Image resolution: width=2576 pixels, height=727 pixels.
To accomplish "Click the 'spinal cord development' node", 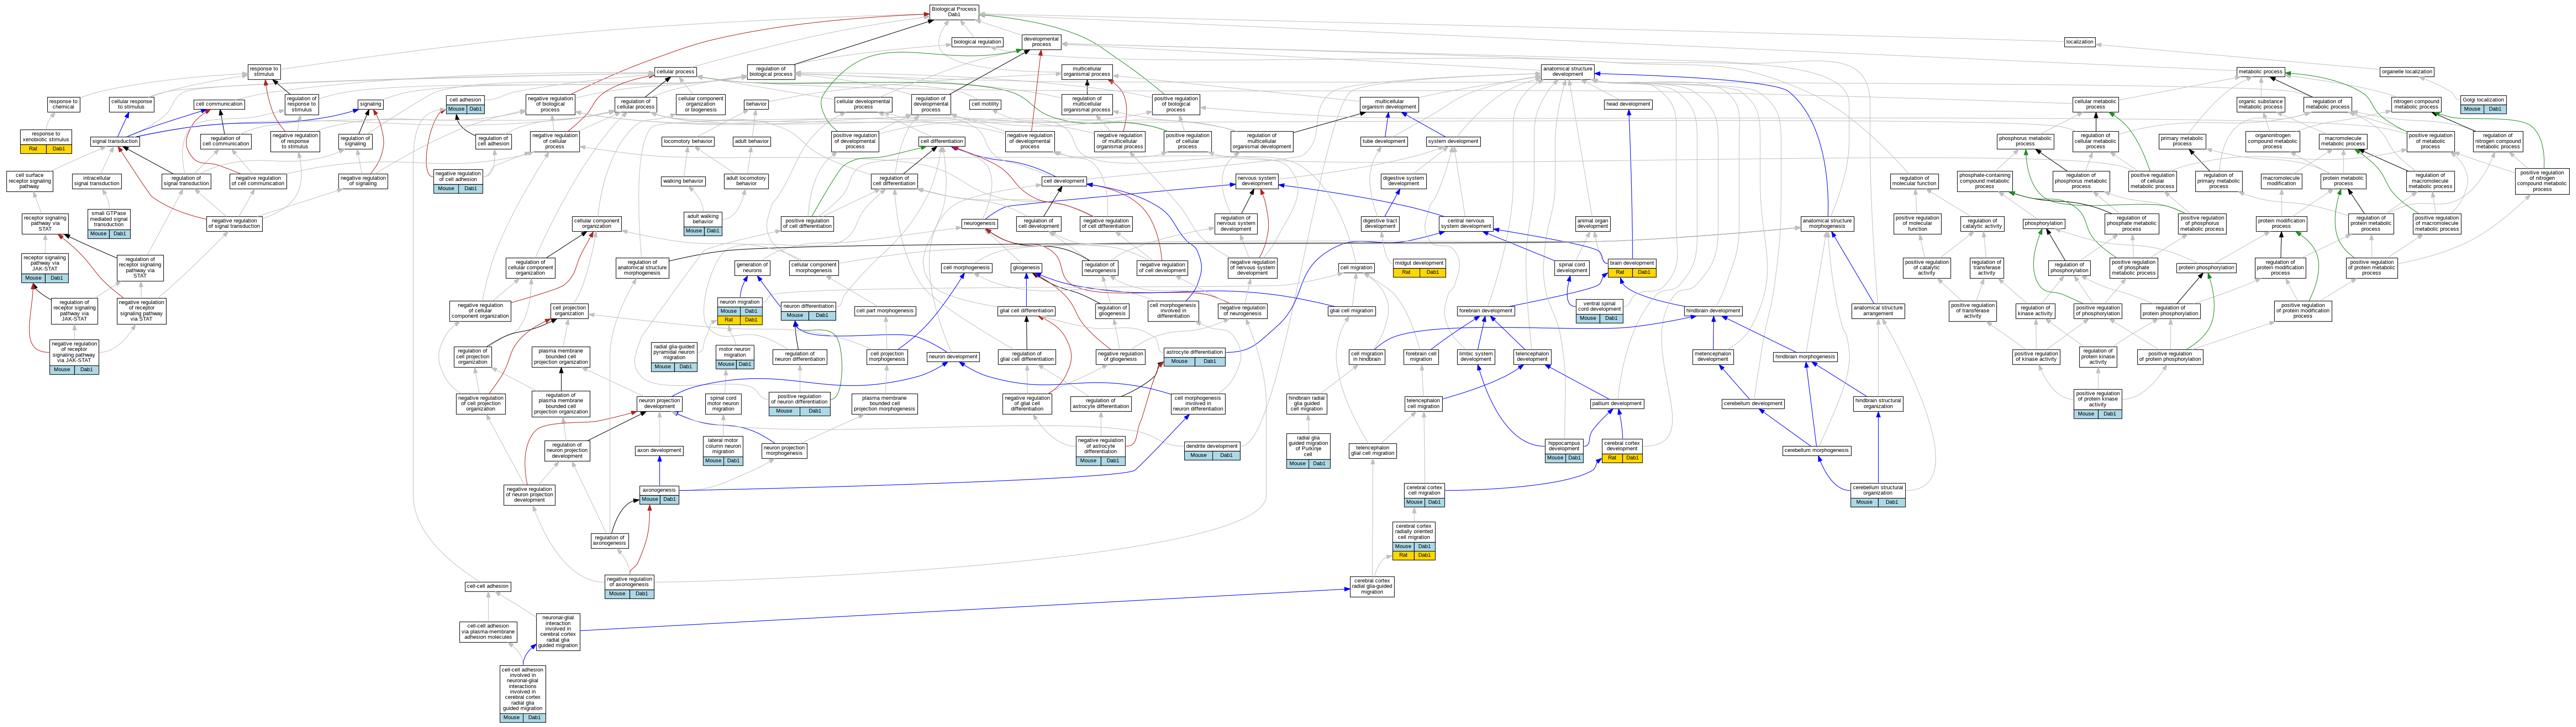I will (1571, 267).
